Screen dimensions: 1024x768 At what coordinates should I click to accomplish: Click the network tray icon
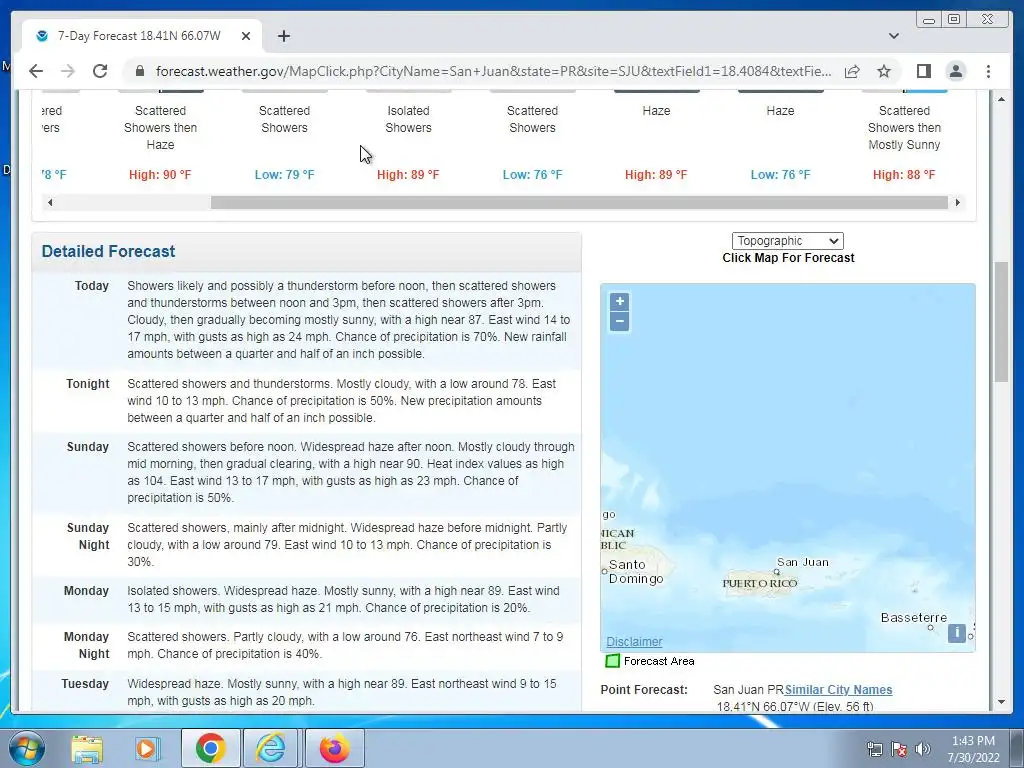point(874,749)
